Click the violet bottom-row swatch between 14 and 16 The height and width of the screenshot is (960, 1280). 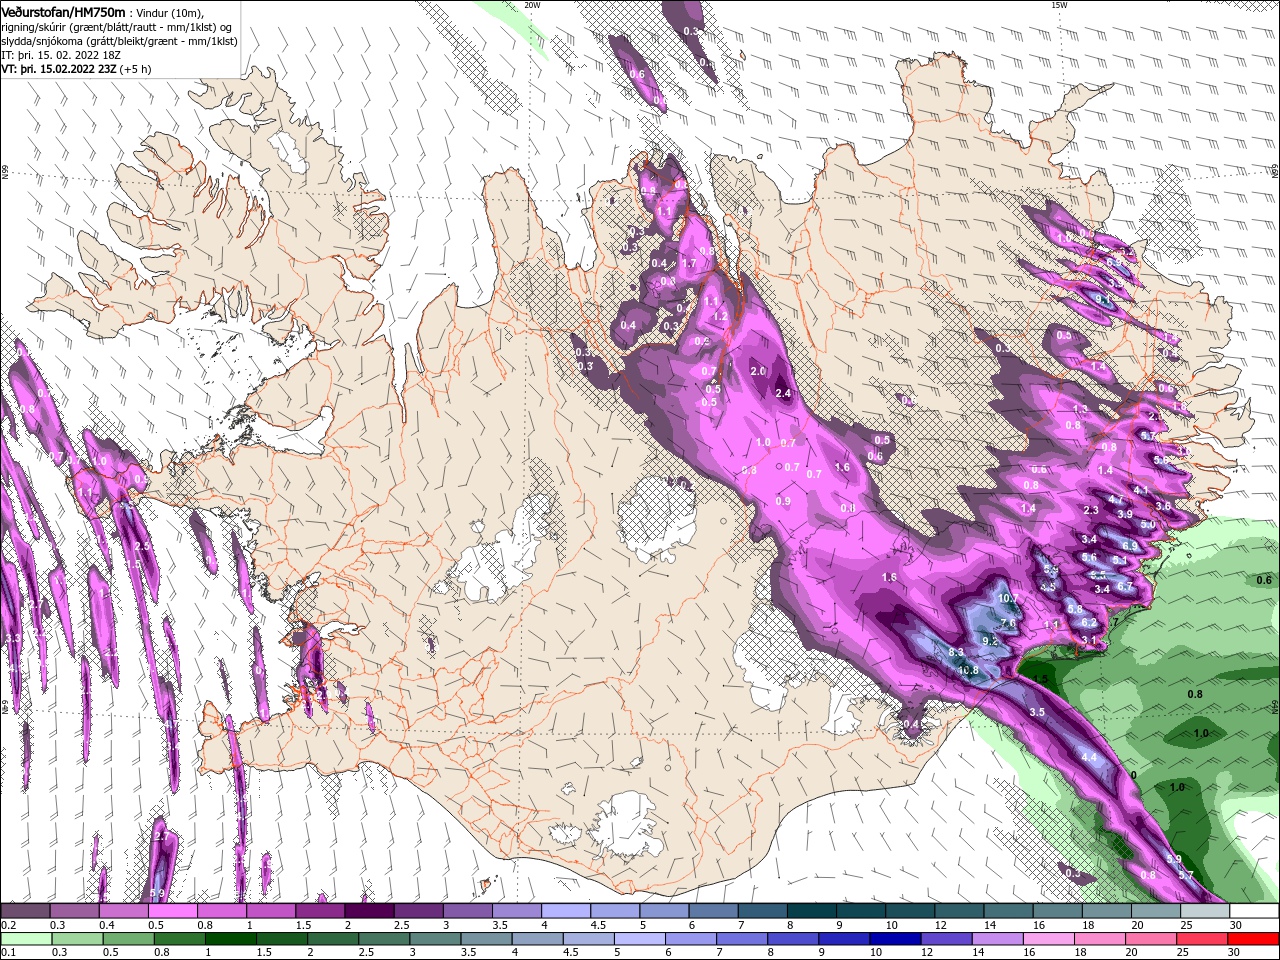996,939
